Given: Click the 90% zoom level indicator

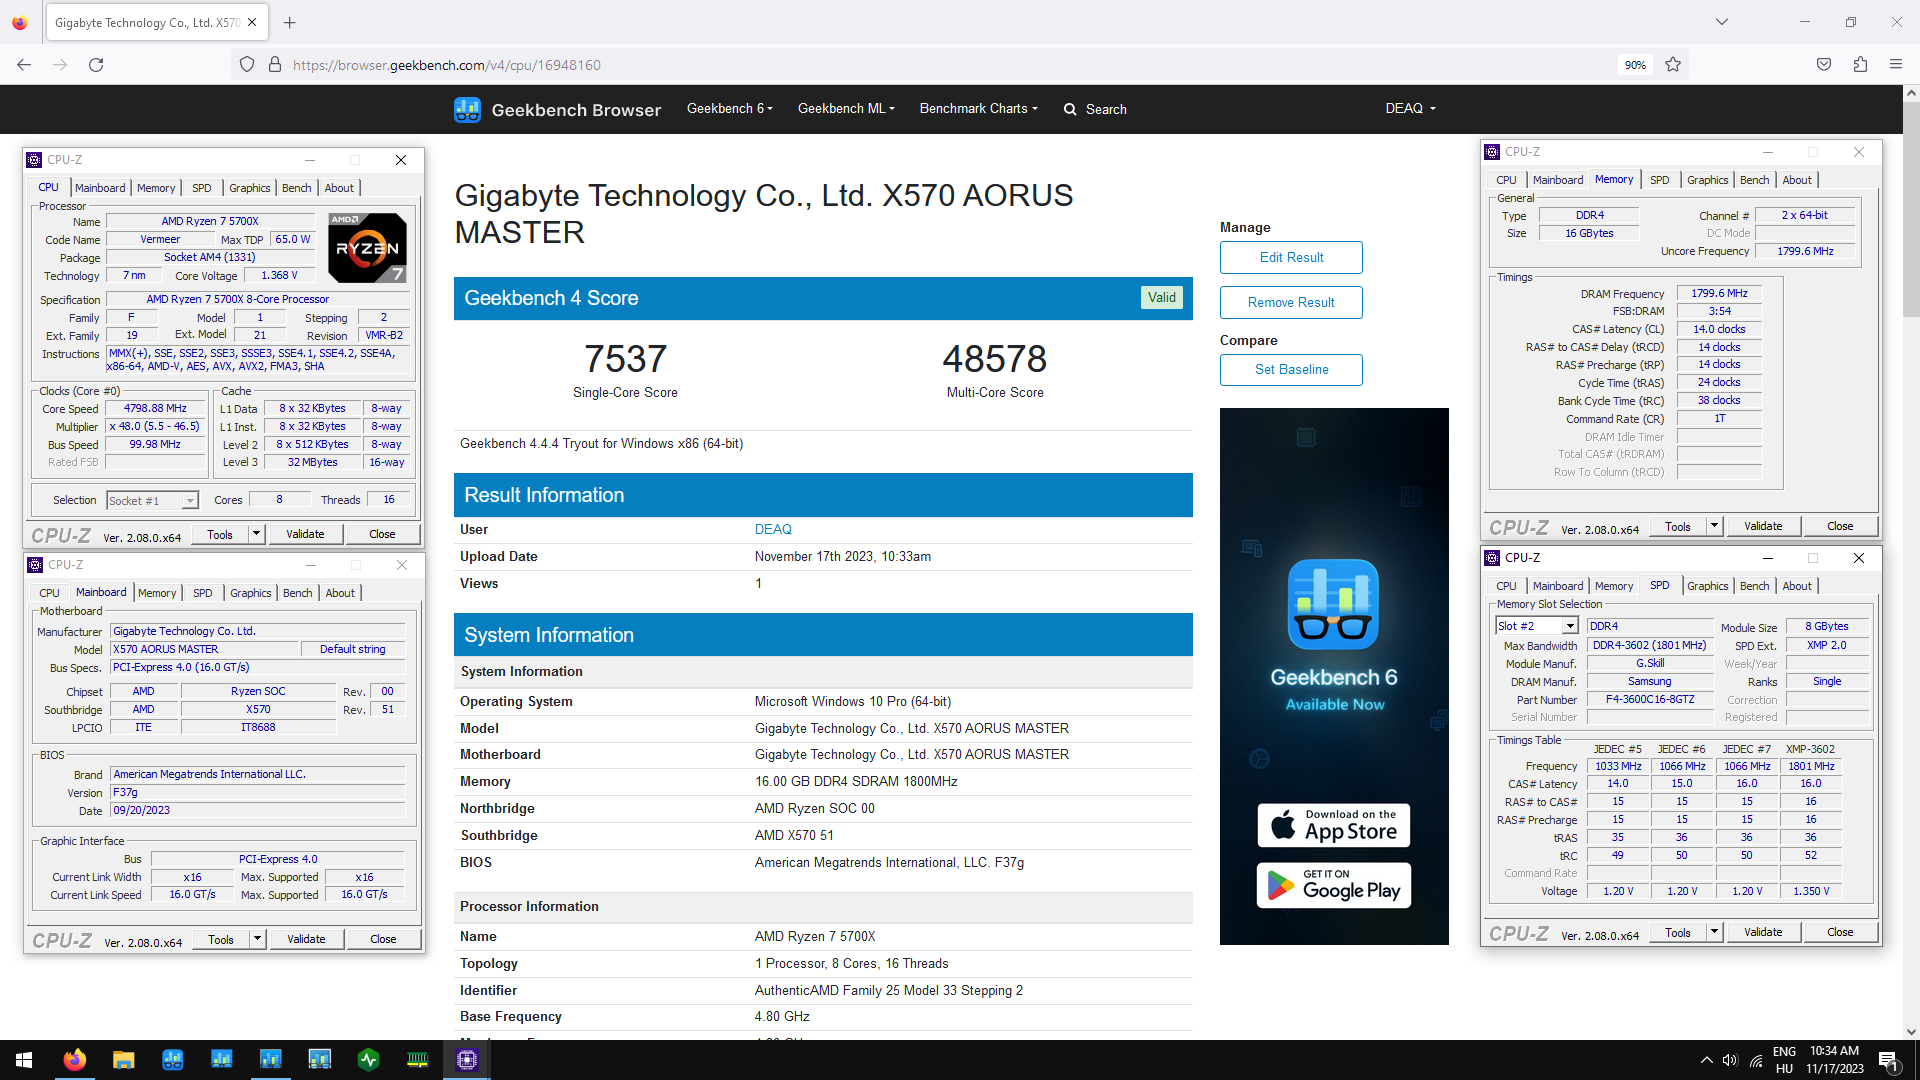Looking at the screenshot, I should click(1635, 65).
